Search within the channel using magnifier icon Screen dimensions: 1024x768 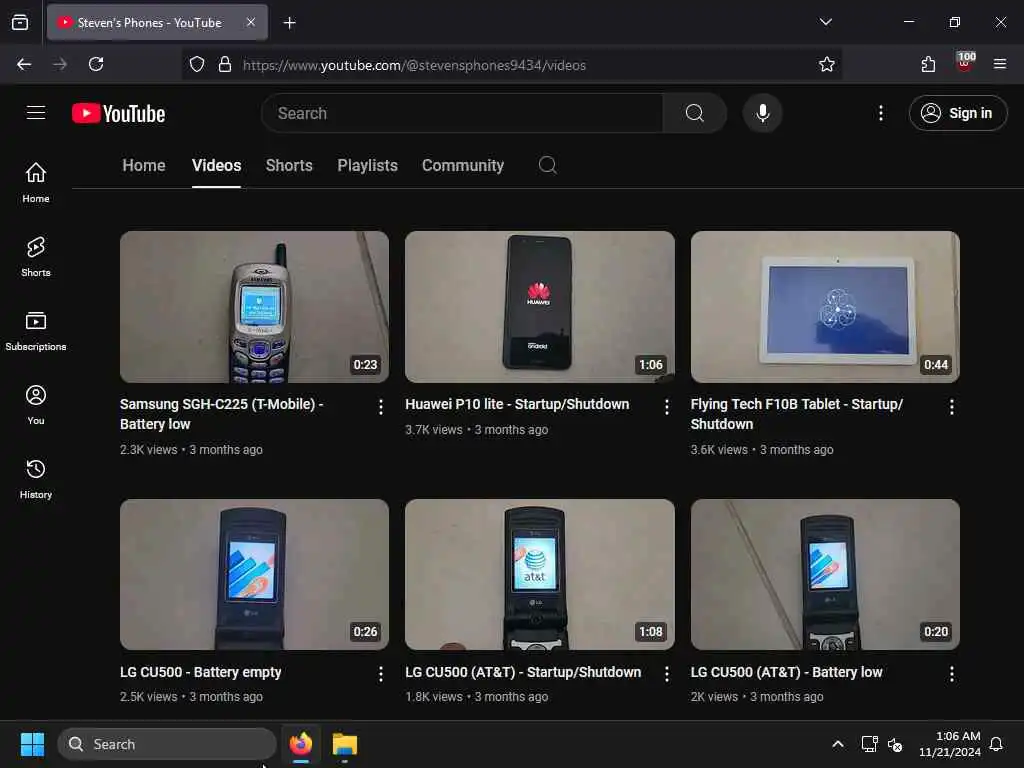(x=547, y=165)
